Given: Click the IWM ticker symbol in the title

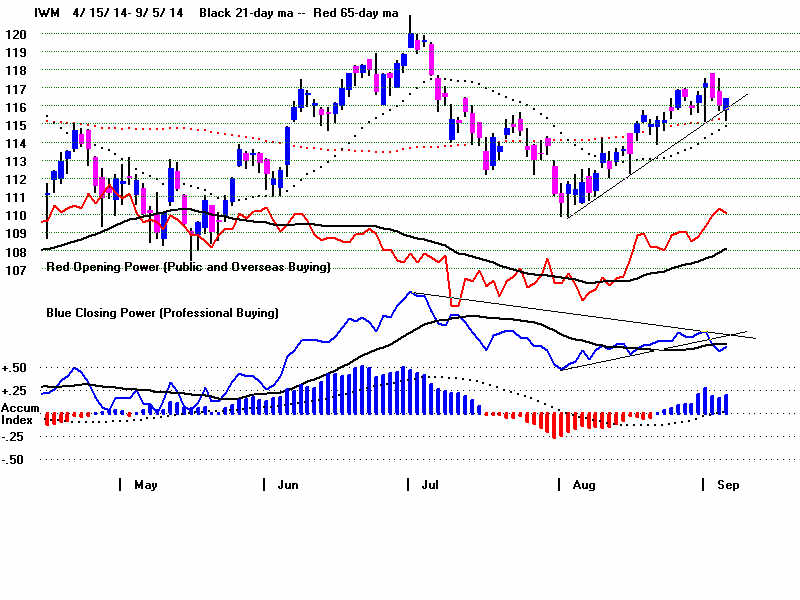Looking at the screenshot, I should tap(47, 13).
